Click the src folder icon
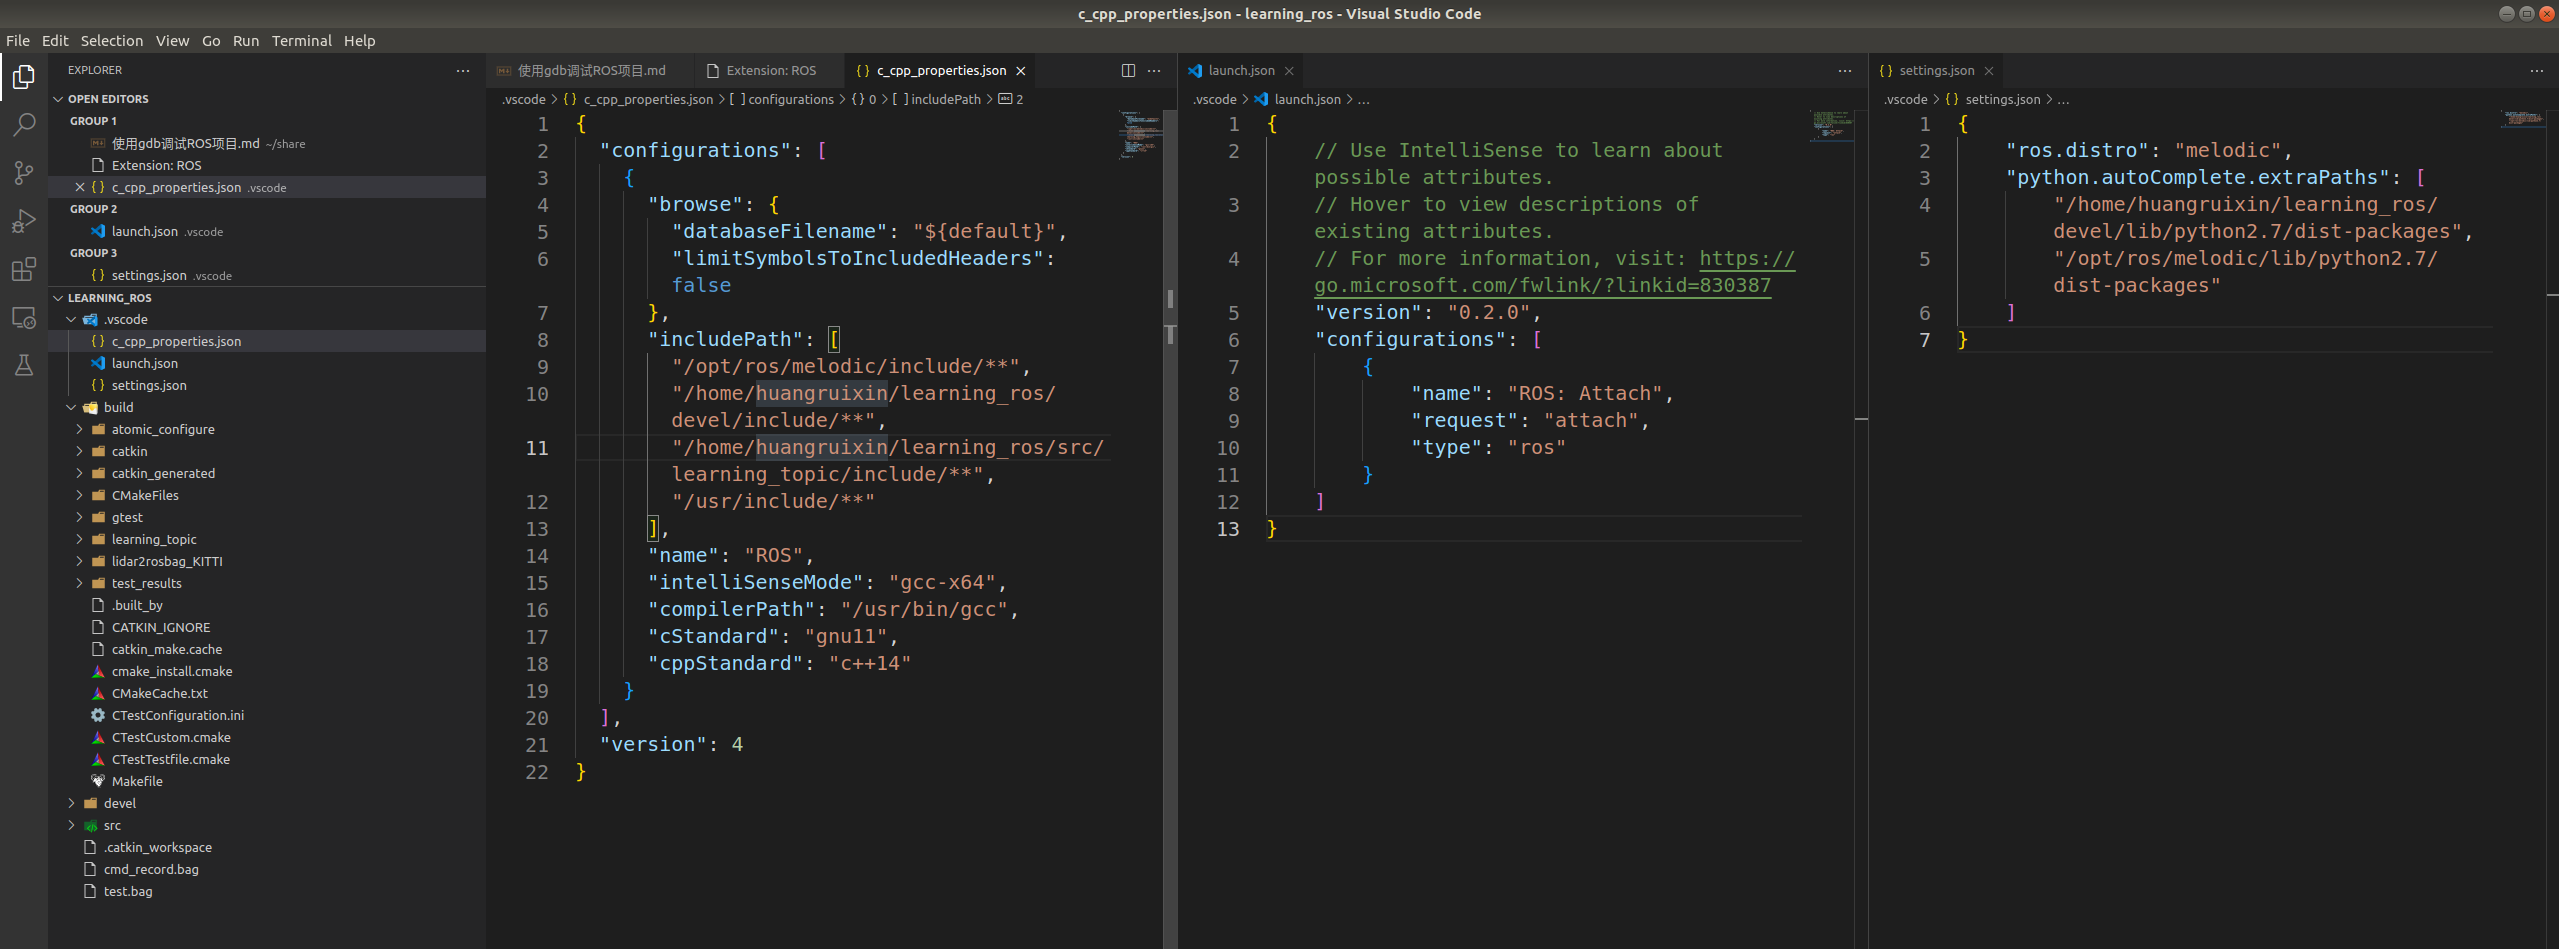This screenshot has width=2559, height=949. [x=91, y=825]
